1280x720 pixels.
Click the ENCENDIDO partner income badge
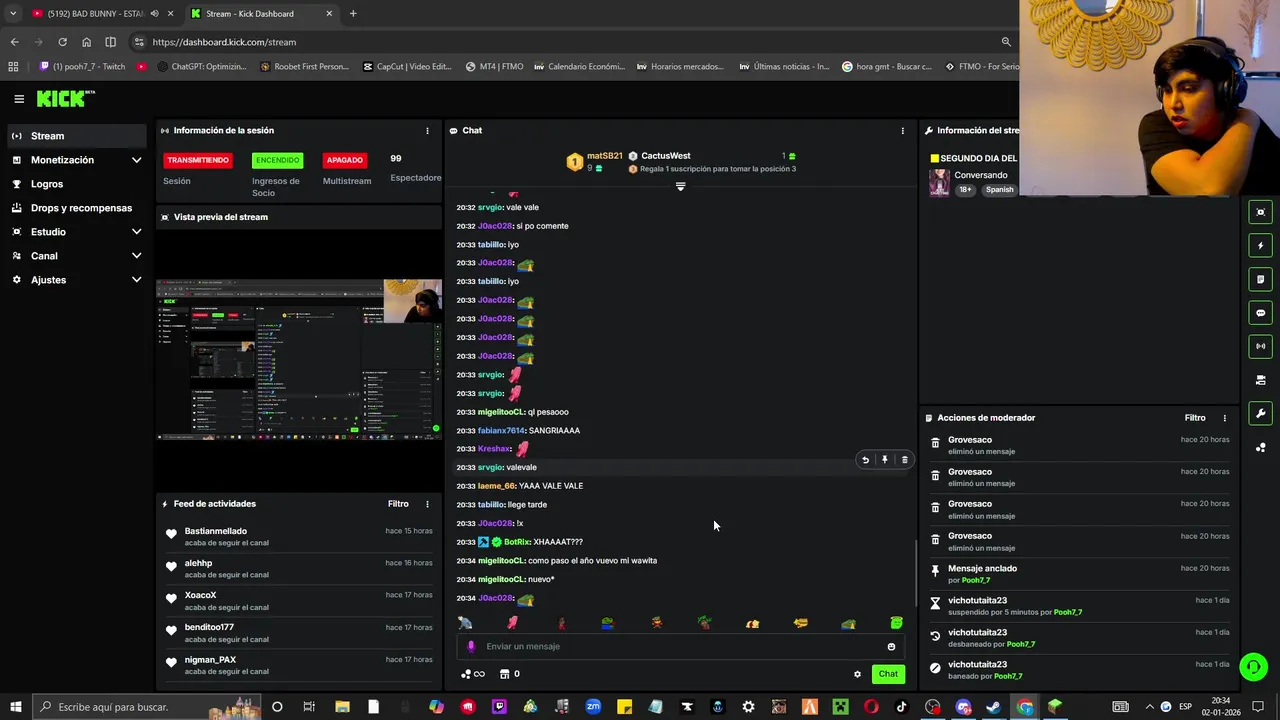pos(277,160)
